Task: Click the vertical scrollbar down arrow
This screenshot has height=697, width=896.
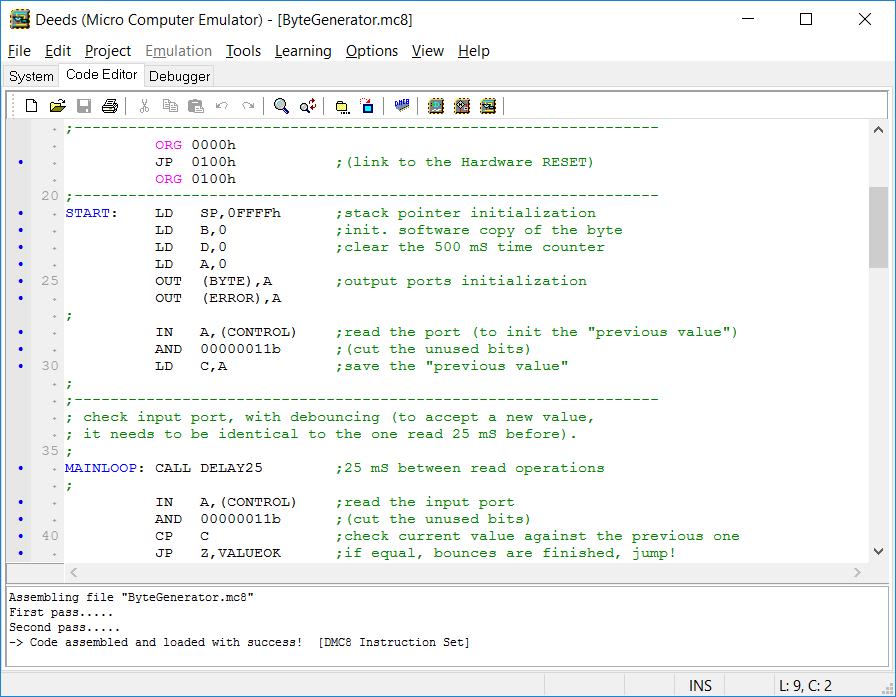Action: pos(878,551)
